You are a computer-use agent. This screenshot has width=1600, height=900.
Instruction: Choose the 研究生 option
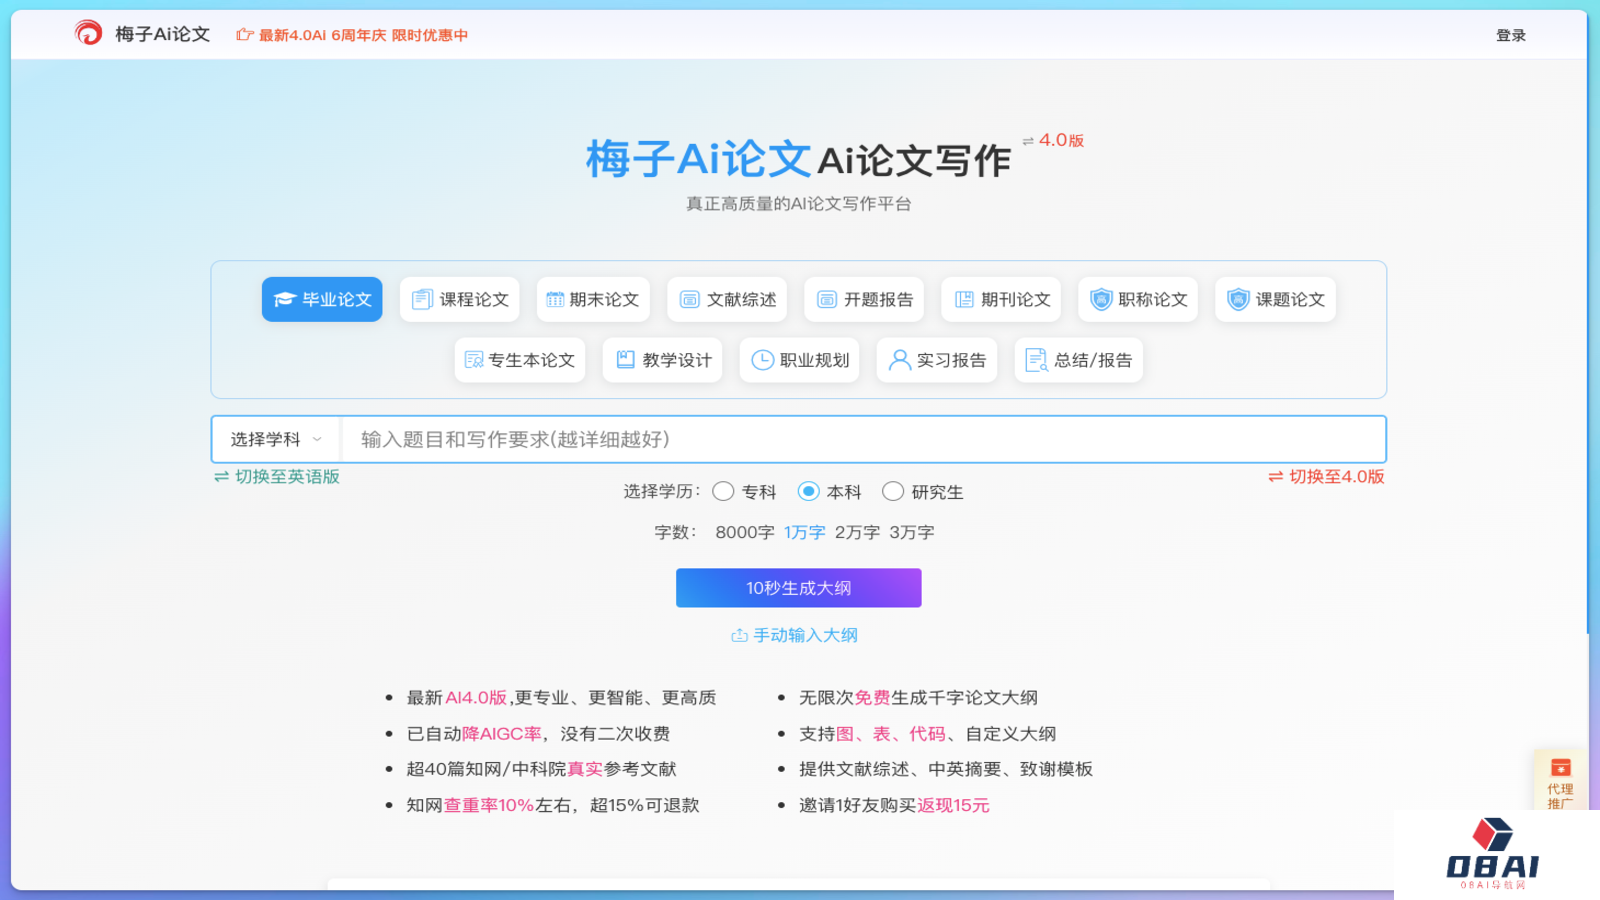pos(893,491)
